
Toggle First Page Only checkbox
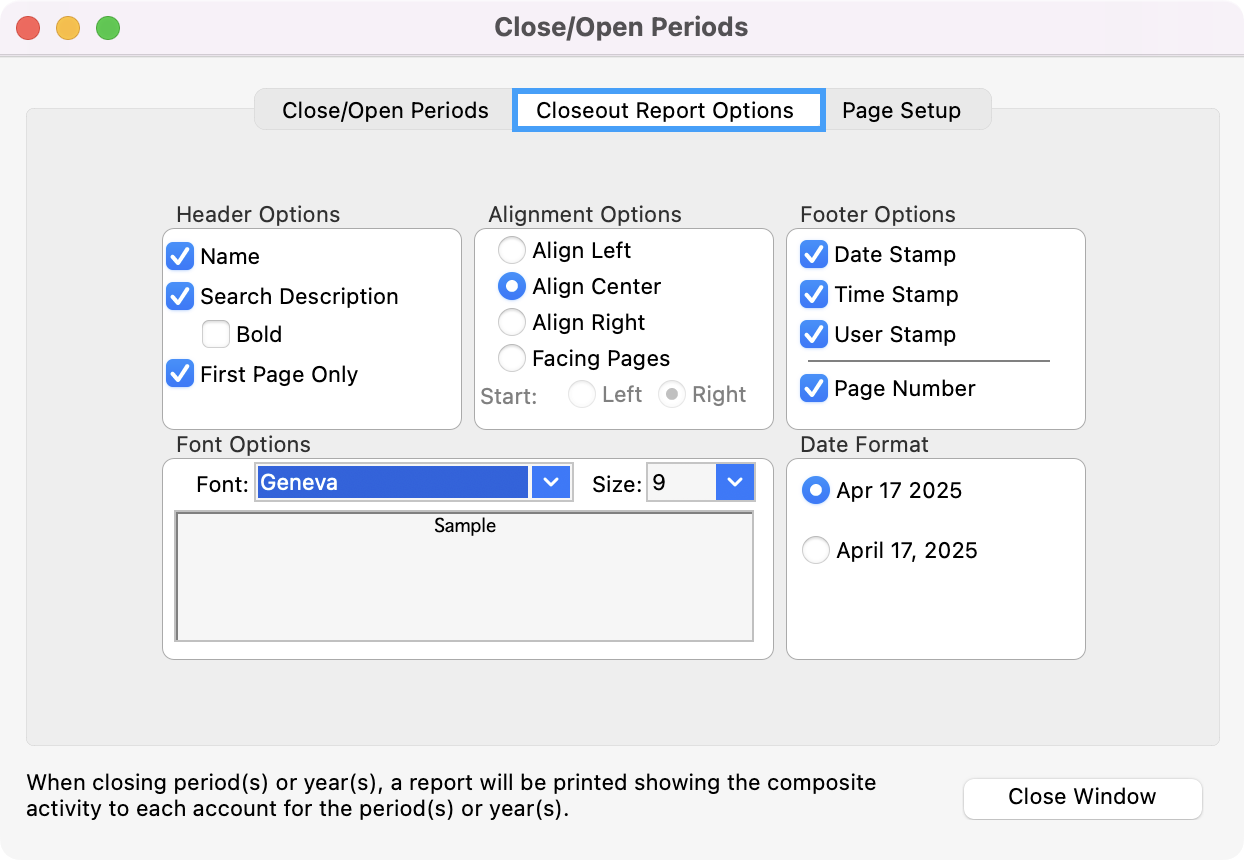(180, 374)
